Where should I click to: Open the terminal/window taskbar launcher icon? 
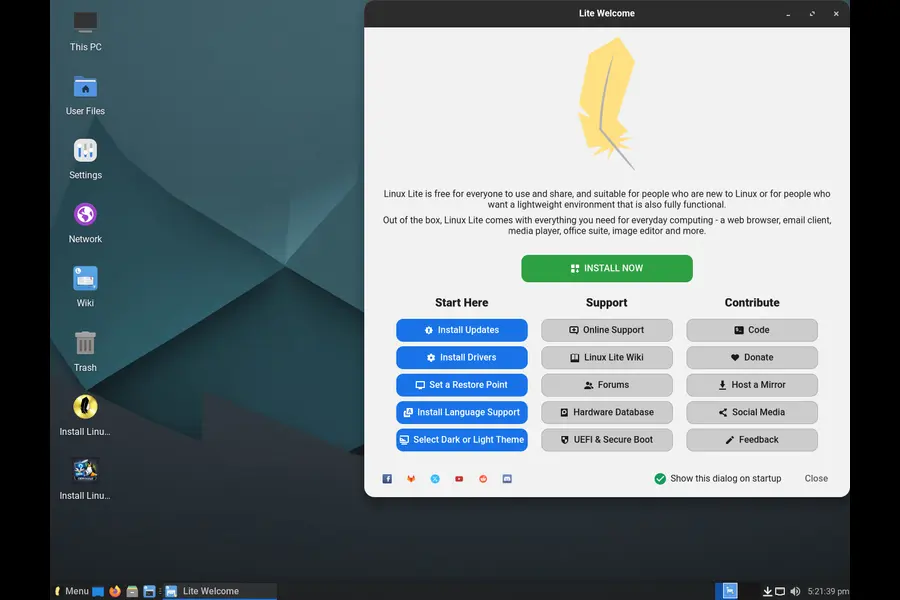149,591
